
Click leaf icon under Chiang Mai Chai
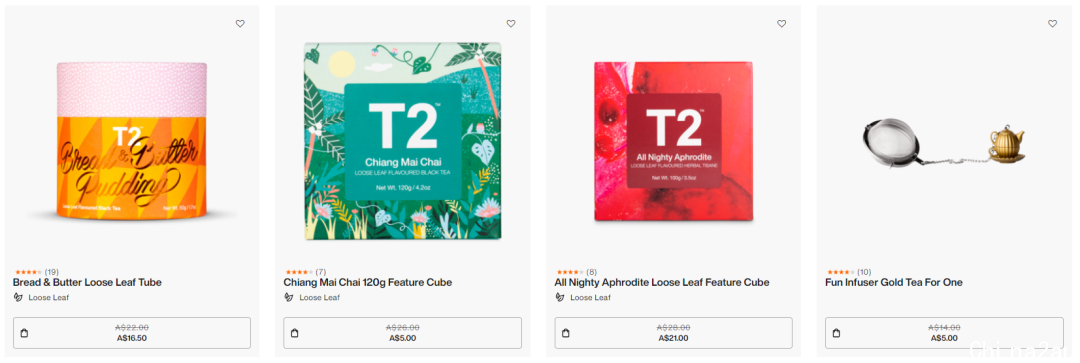289,298
